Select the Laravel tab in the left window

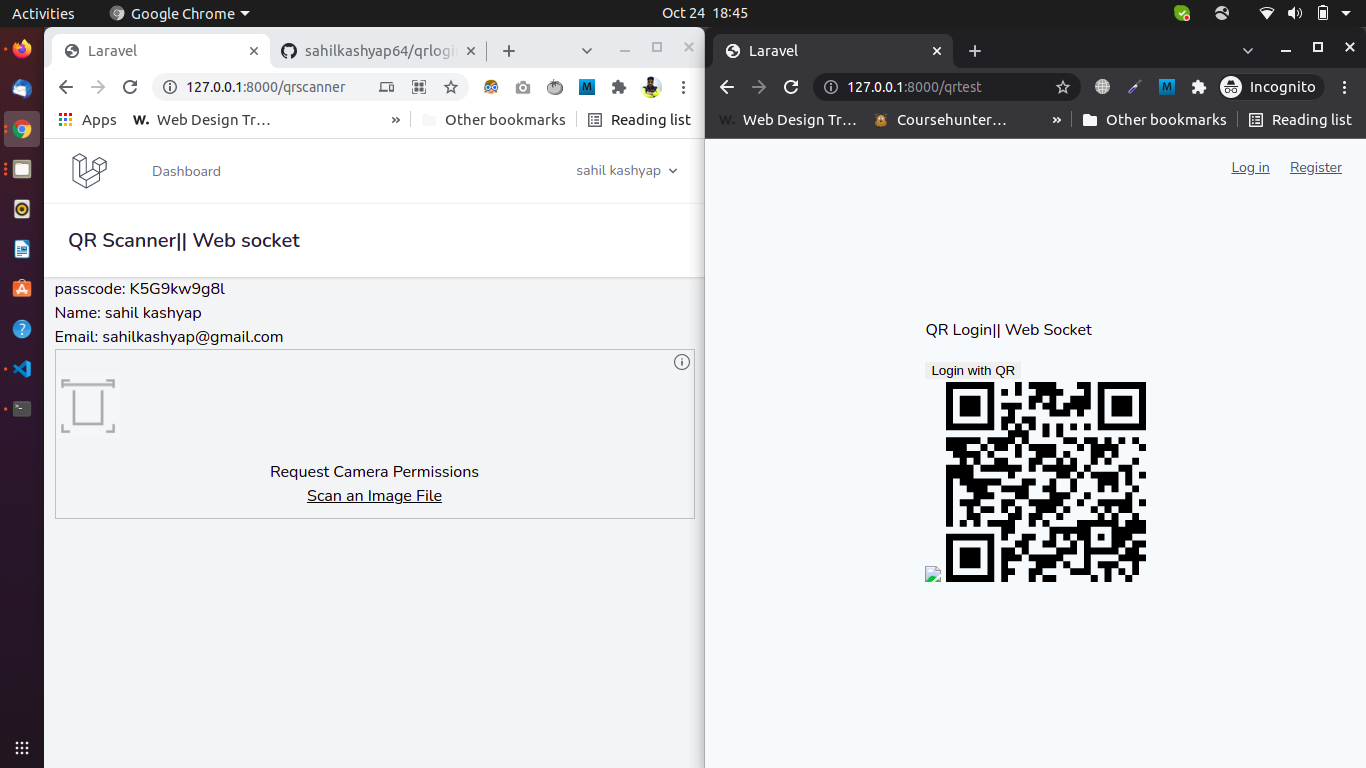pos(160,51)
